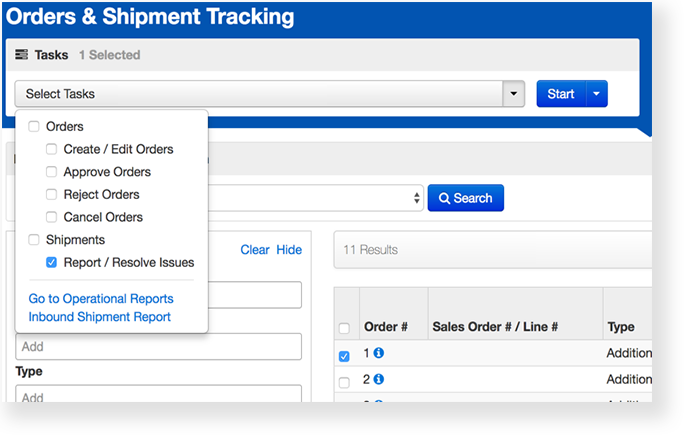Viewport: 694px width, 438px height.
Task: Uncheck Report / Resolve Issues checkbox
Action: tap(52, 263)
